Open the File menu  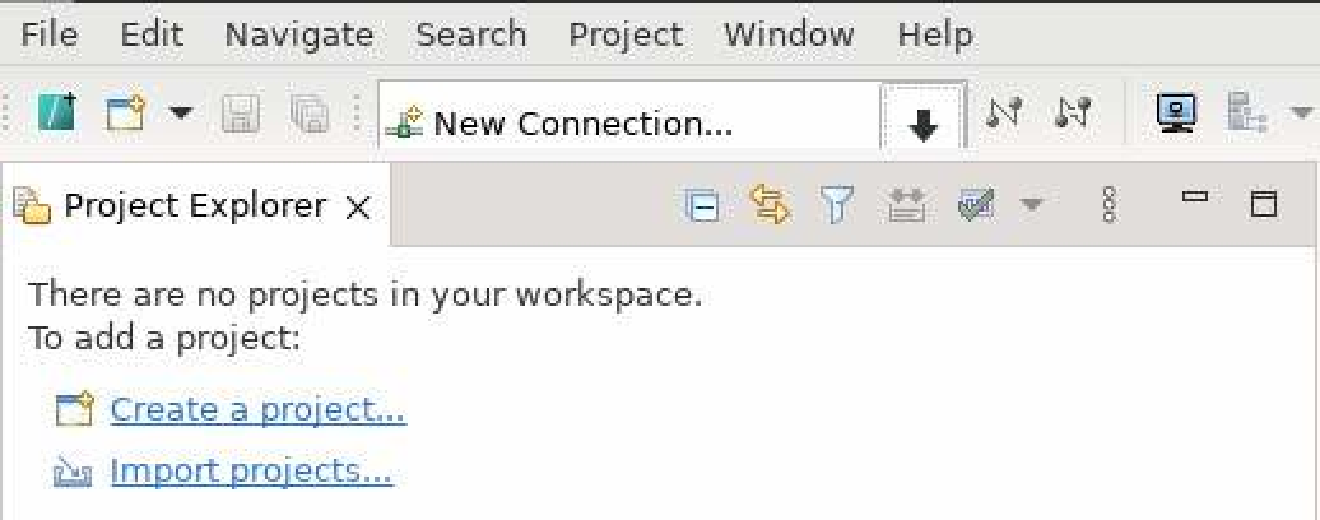[49, 35]
